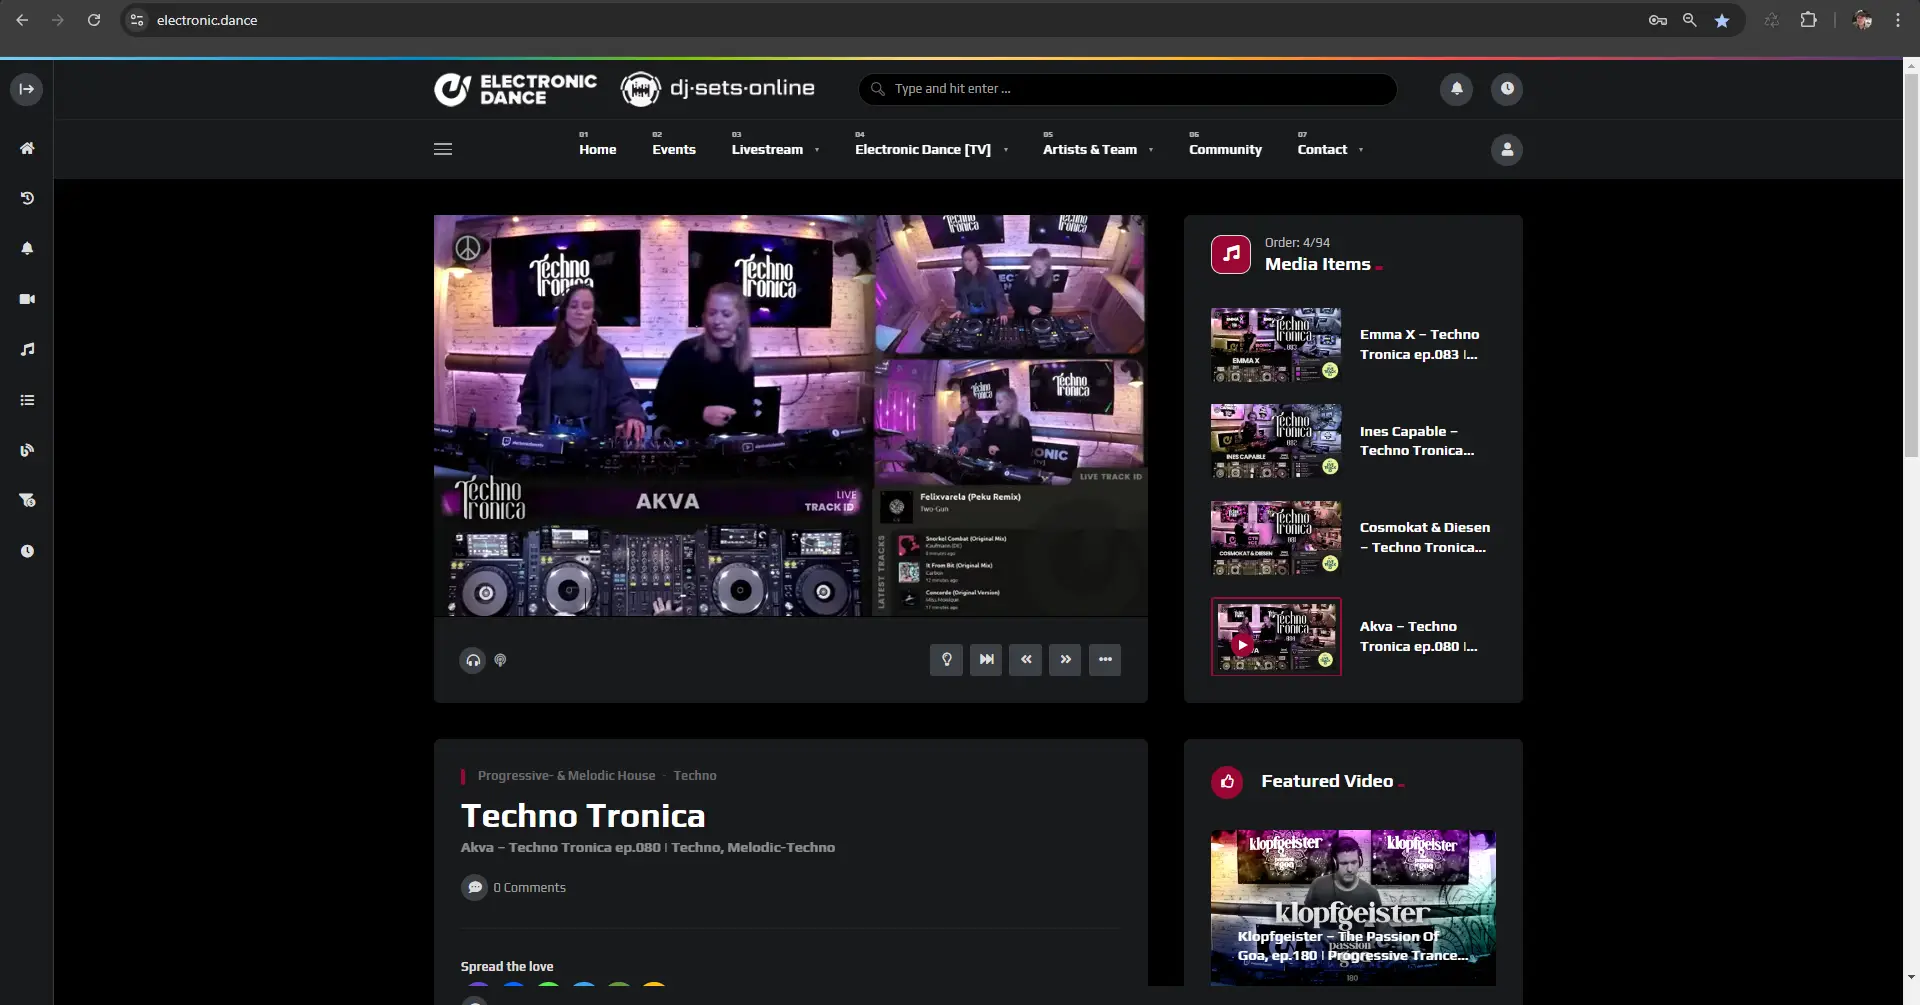Open the Community menu item
Screen dimensions: 1920x1005
(1225, 150)
